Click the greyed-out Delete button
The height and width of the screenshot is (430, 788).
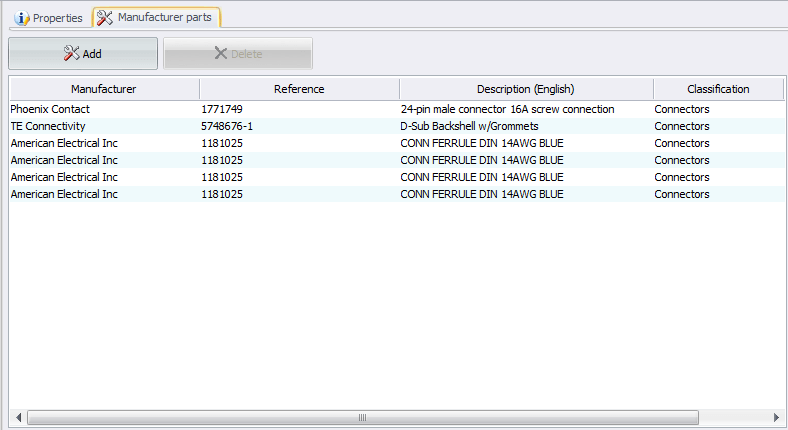(x=238, y=53)
